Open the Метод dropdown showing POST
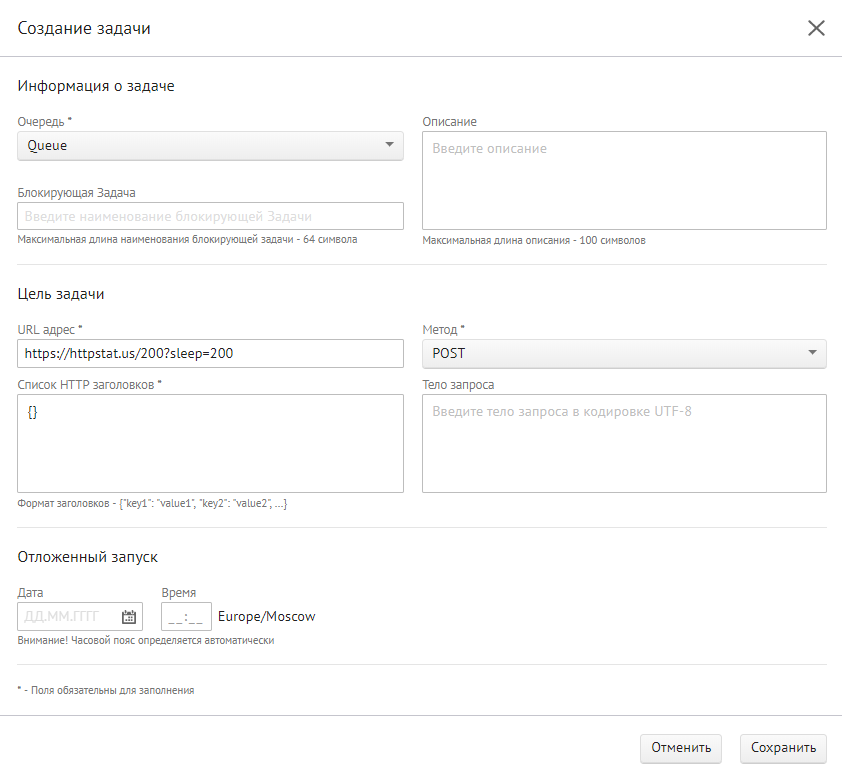This screenshot has width=842, height=780. pos(624,354)
